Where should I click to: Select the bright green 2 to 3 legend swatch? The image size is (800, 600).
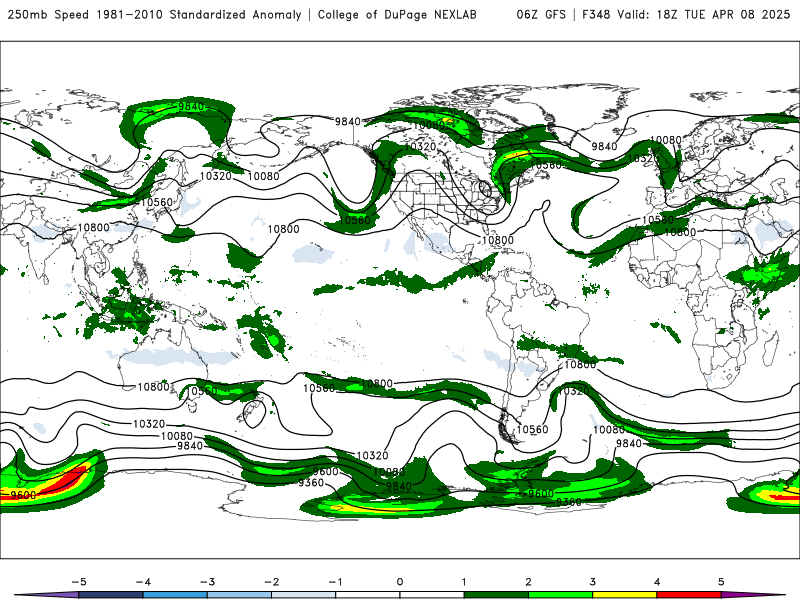point(561,595)
